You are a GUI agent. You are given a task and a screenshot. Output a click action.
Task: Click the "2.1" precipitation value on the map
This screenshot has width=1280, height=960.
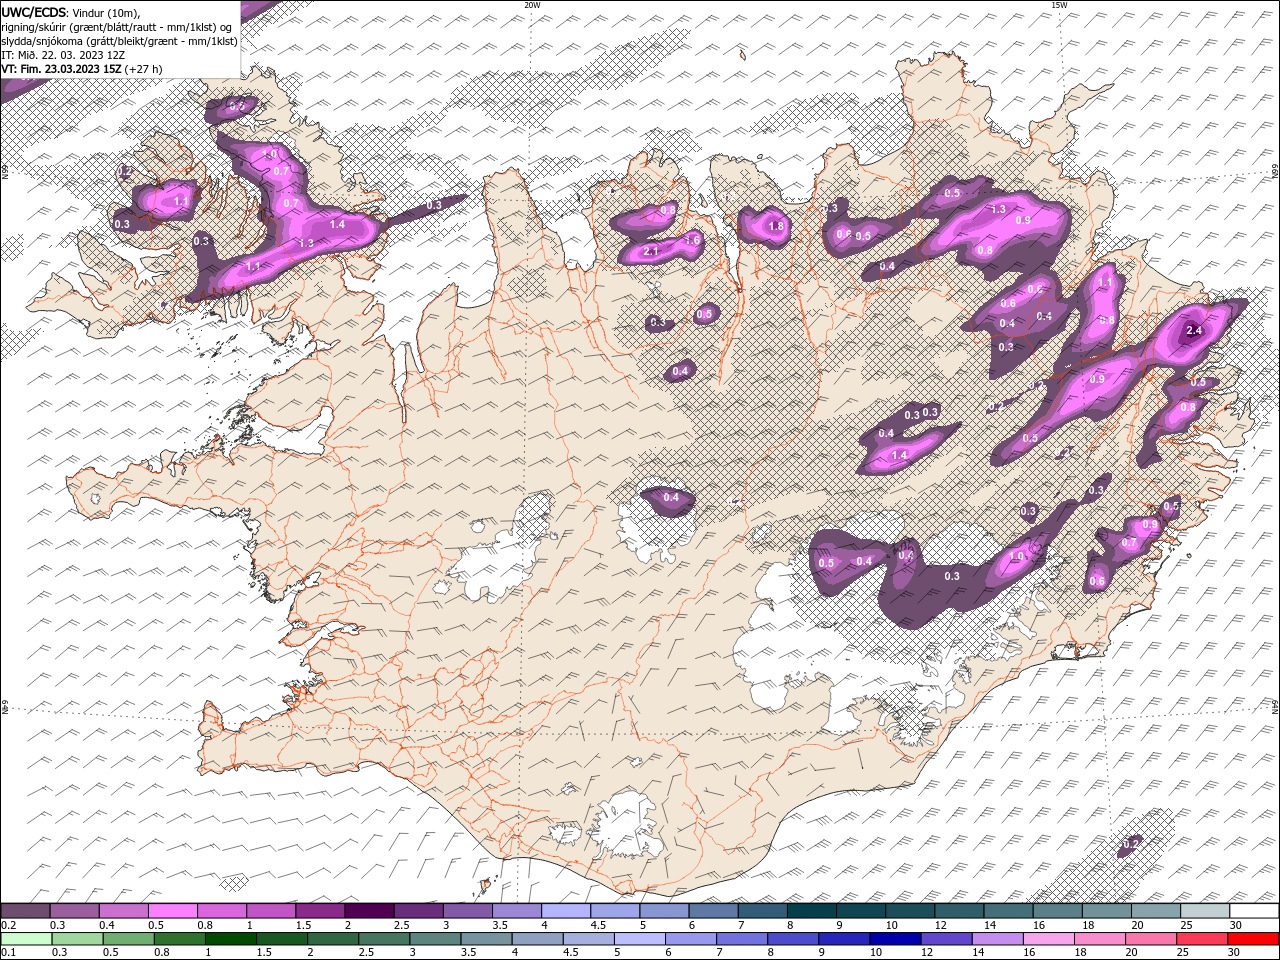651,251
